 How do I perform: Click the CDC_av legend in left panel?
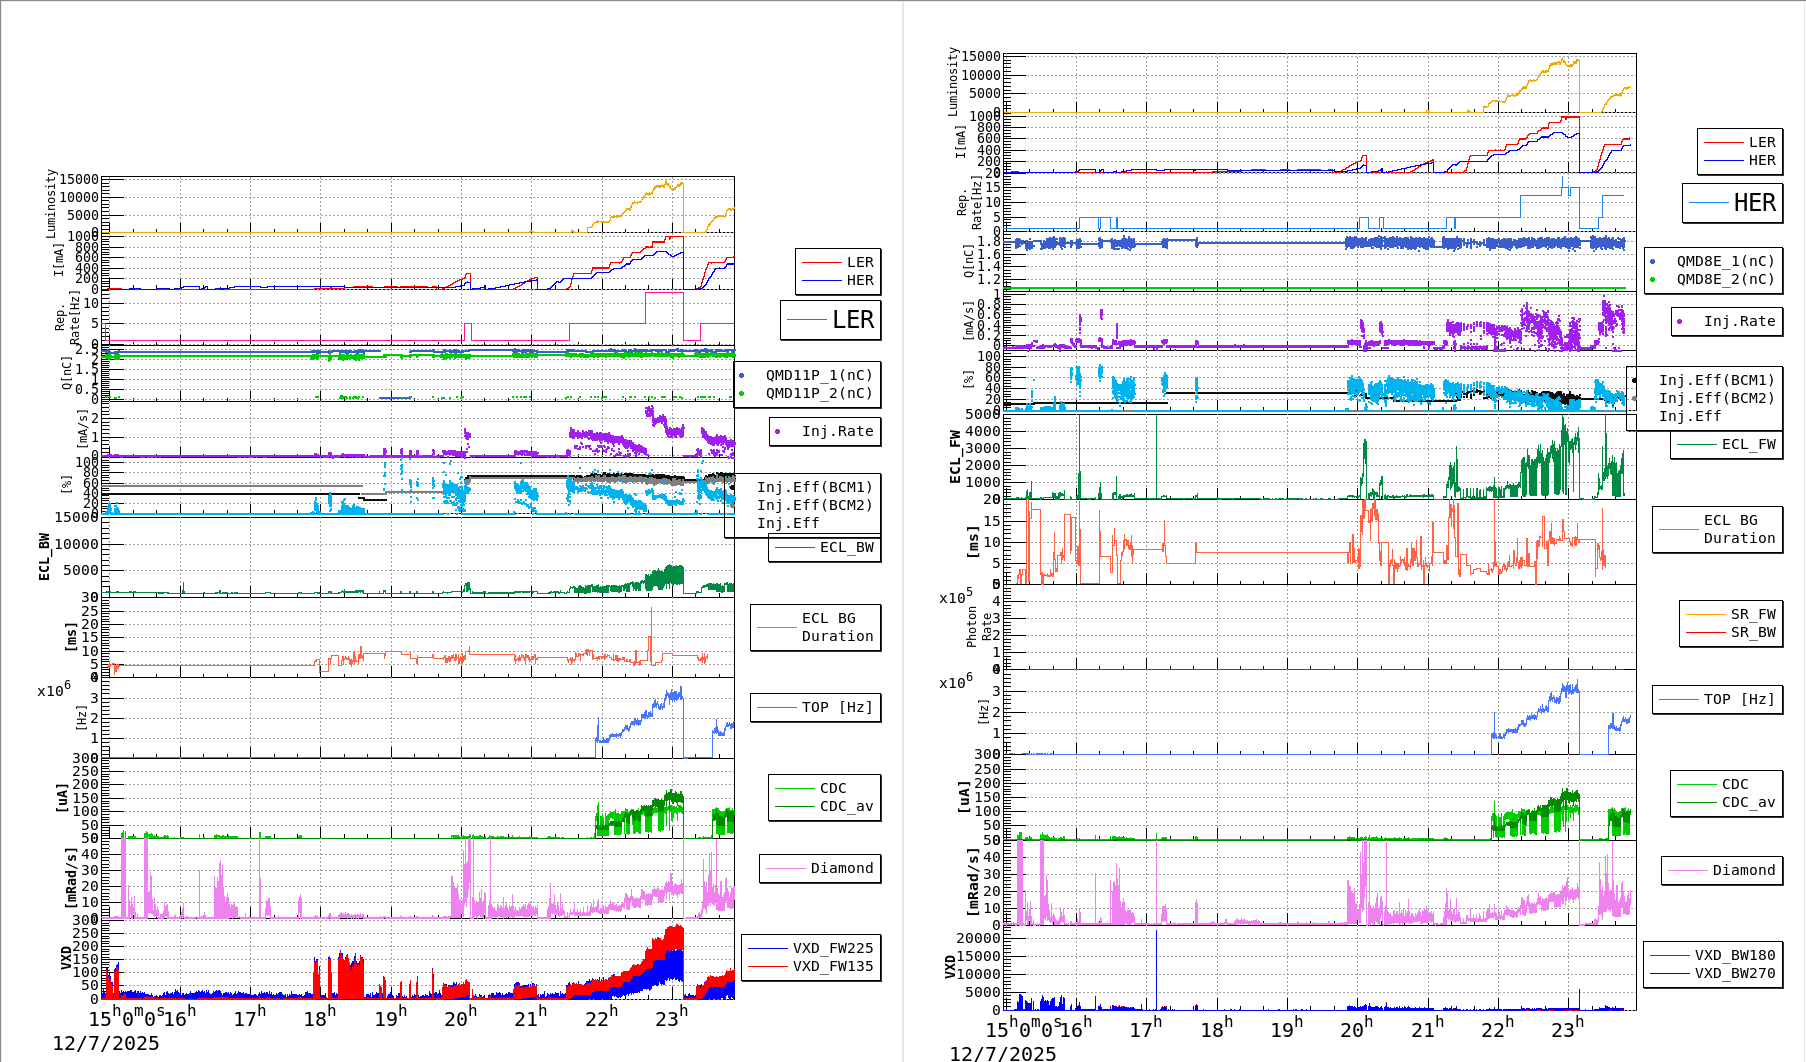click(825, 807)
